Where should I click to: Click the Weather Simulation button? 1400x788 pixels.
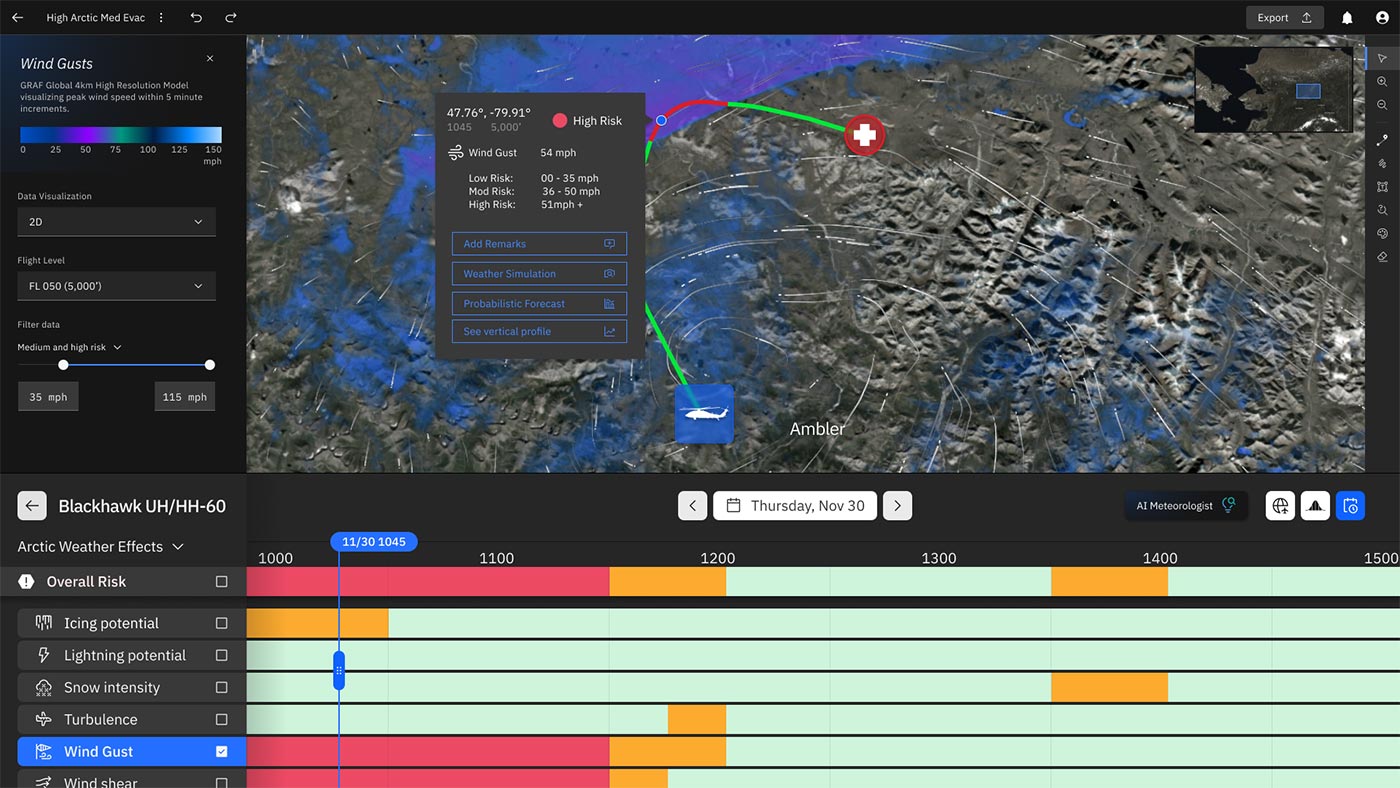pos(539,274)
